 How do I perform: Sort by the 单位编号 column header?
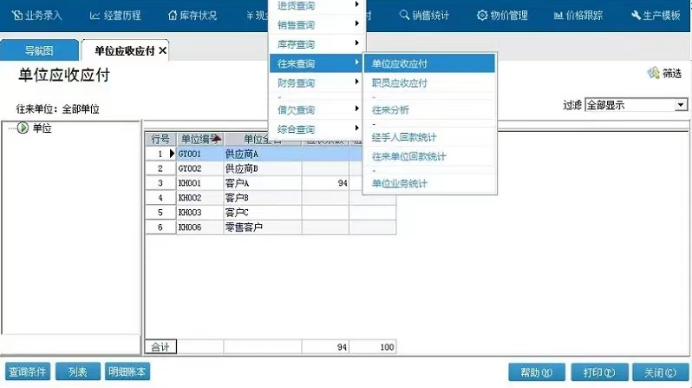200,139
